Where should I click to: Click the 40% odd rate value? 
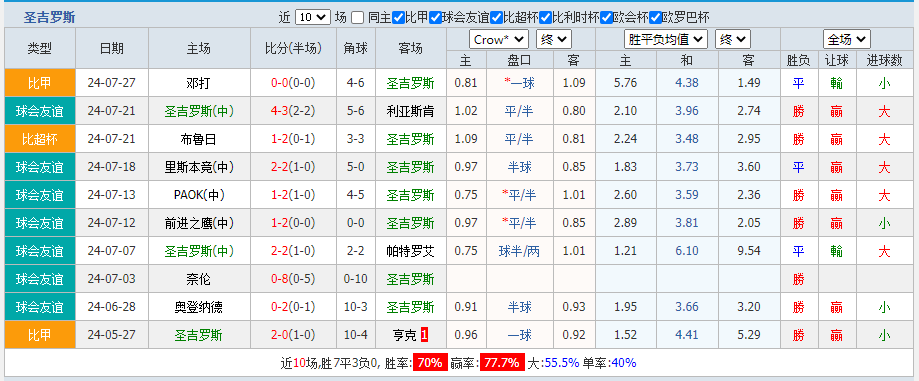[623, 363]
